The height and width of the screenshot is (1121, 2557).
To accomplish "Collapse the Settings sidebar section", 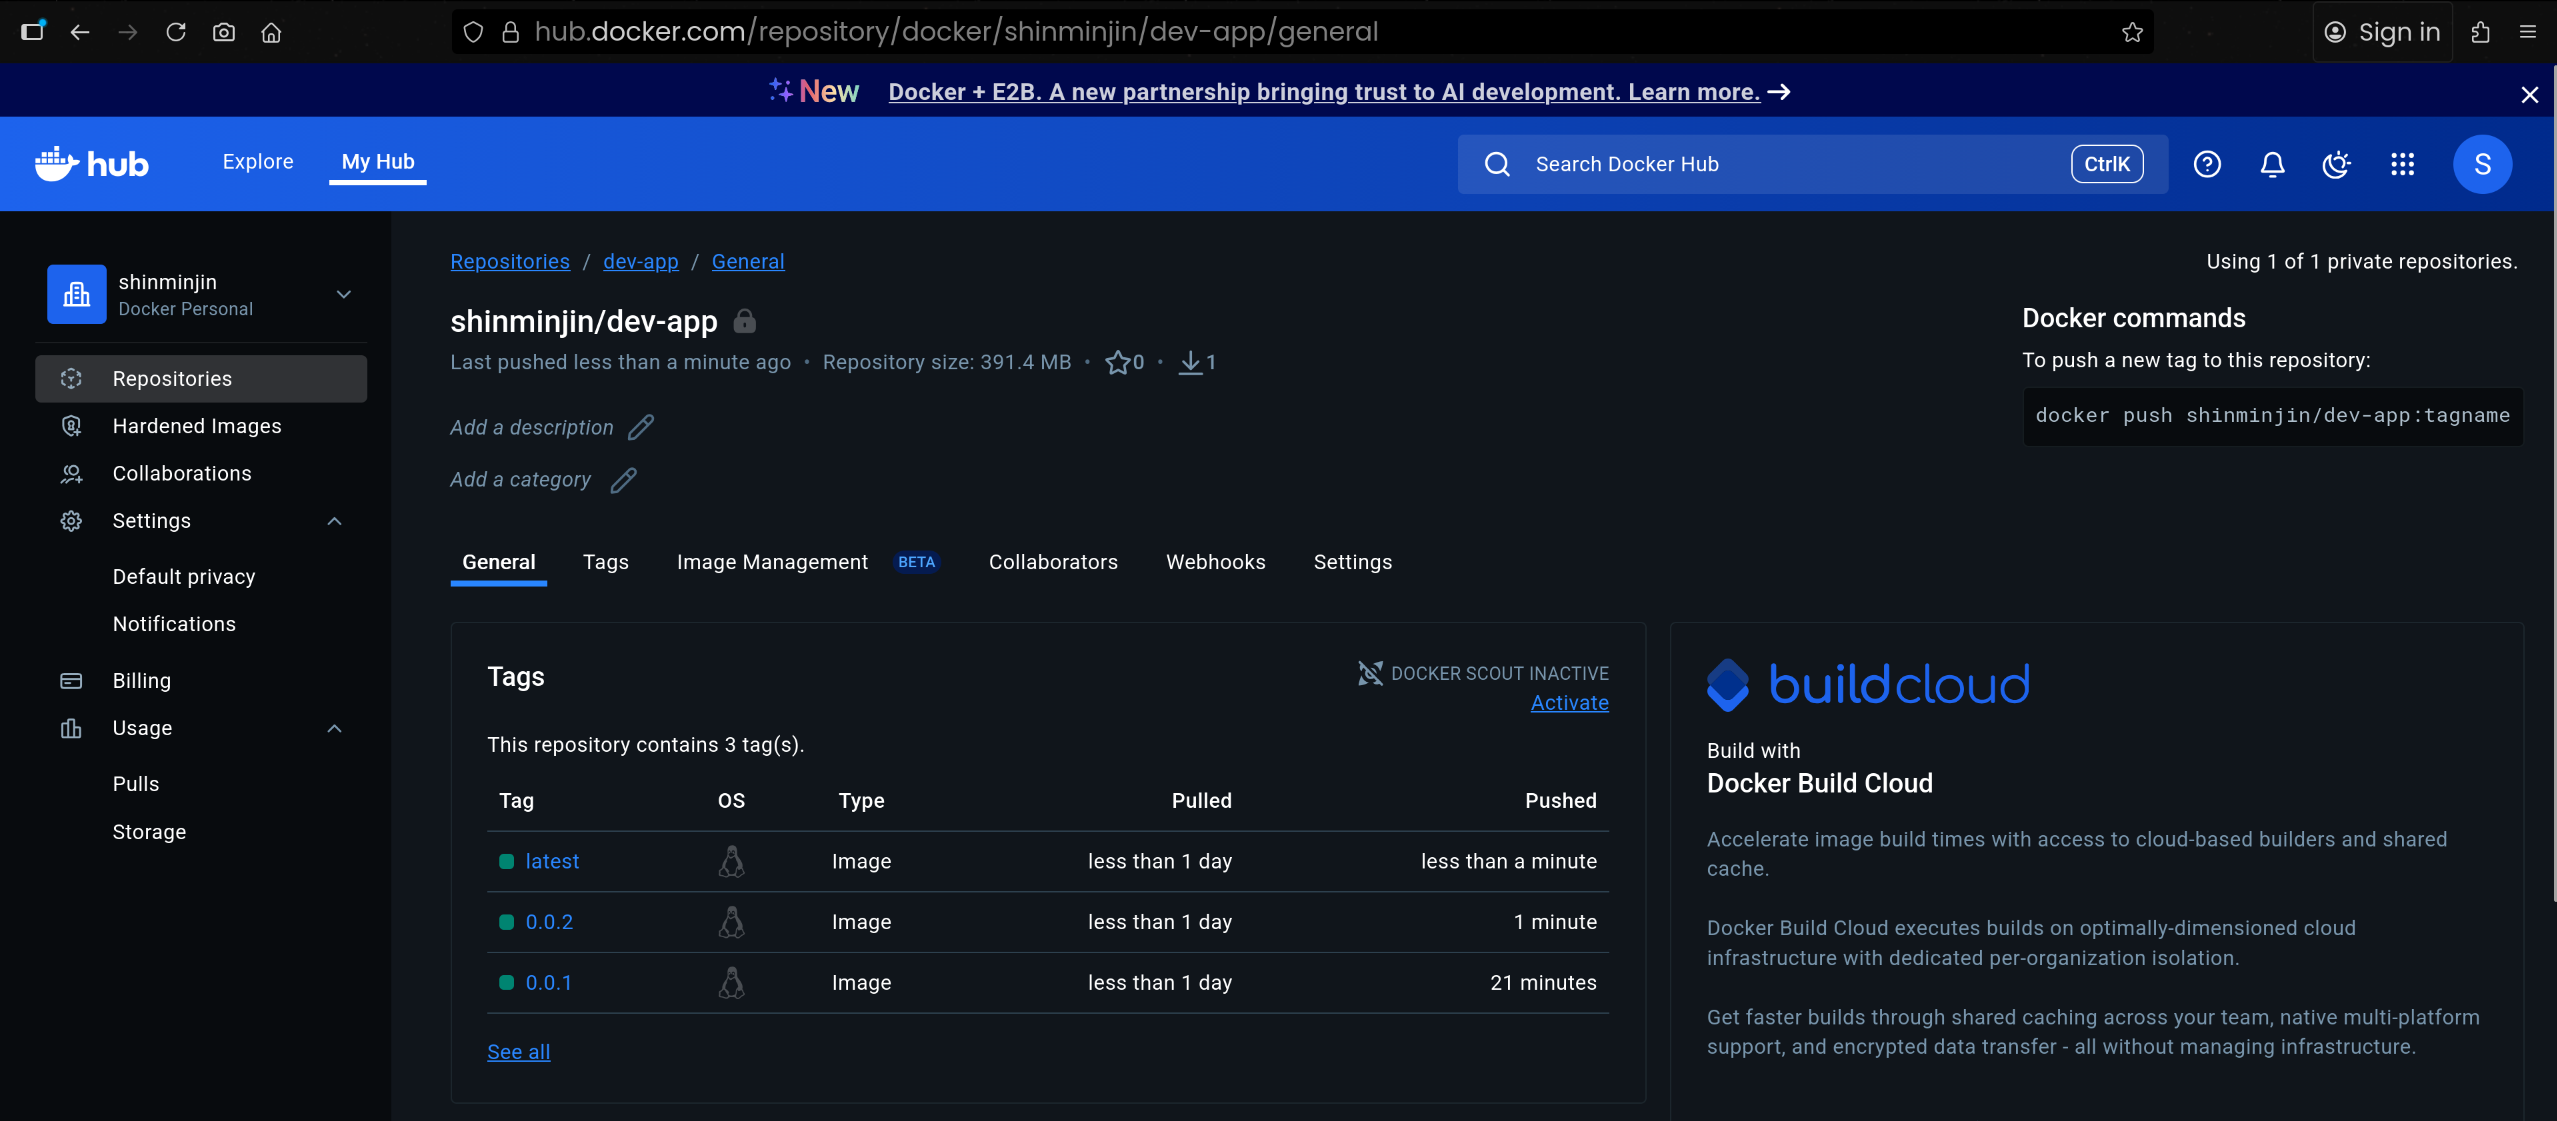I will (335, 521).
